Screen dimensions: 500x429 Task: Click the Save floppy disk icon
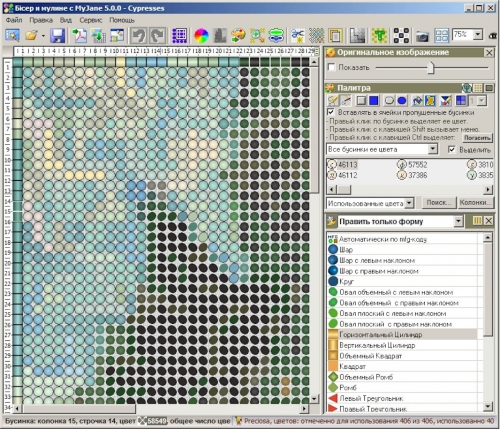[x=58, y=35]
